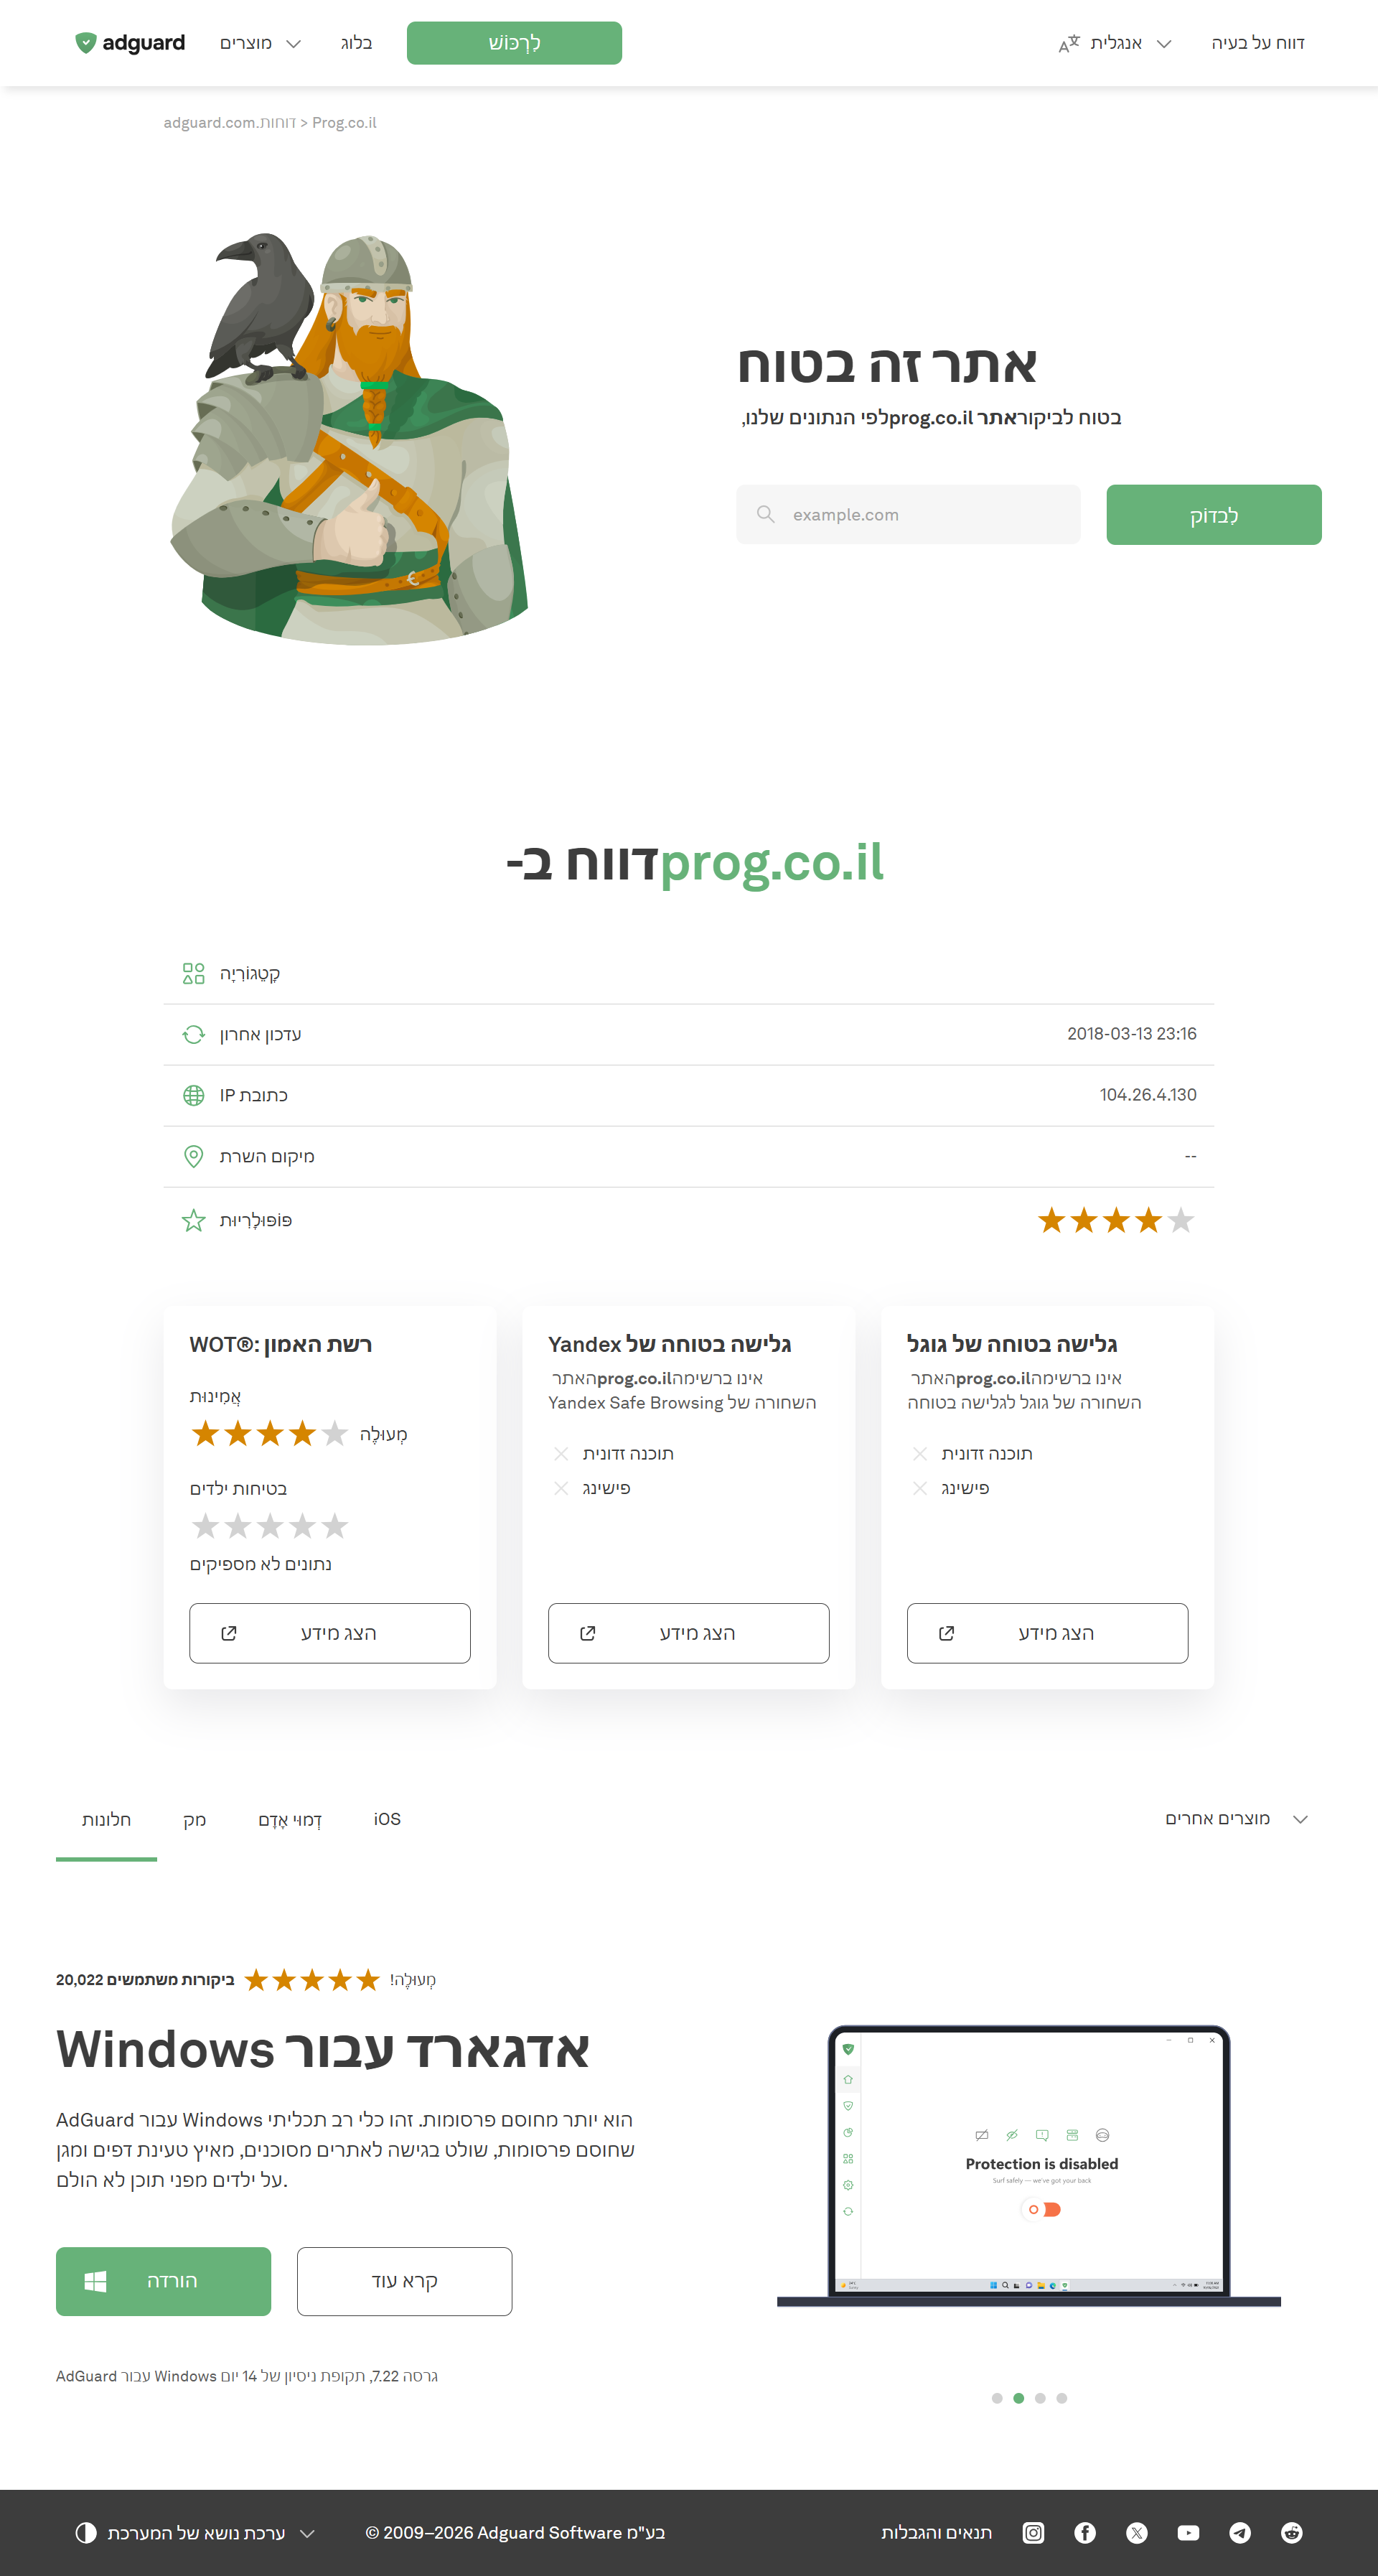Click the green הורדה download button for Windows
The height and width of the screenshot is (2576, 1378).
coord(163,2281)
